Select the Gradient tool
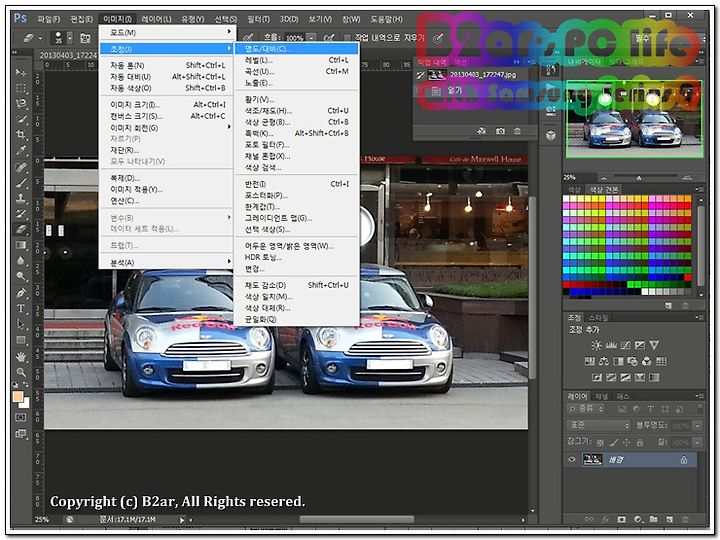This screenshot has width=720, height=540. [21, 245]
